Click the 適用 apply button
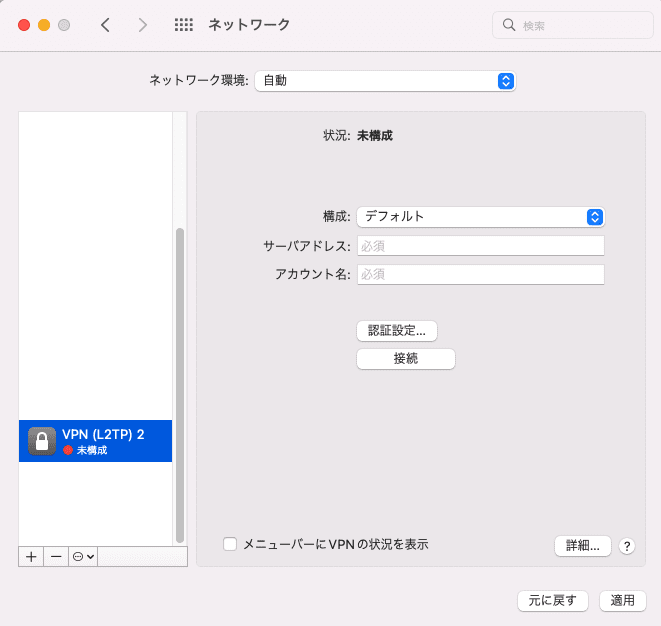This screenshot has width=661, height=626. pos(623,600)
